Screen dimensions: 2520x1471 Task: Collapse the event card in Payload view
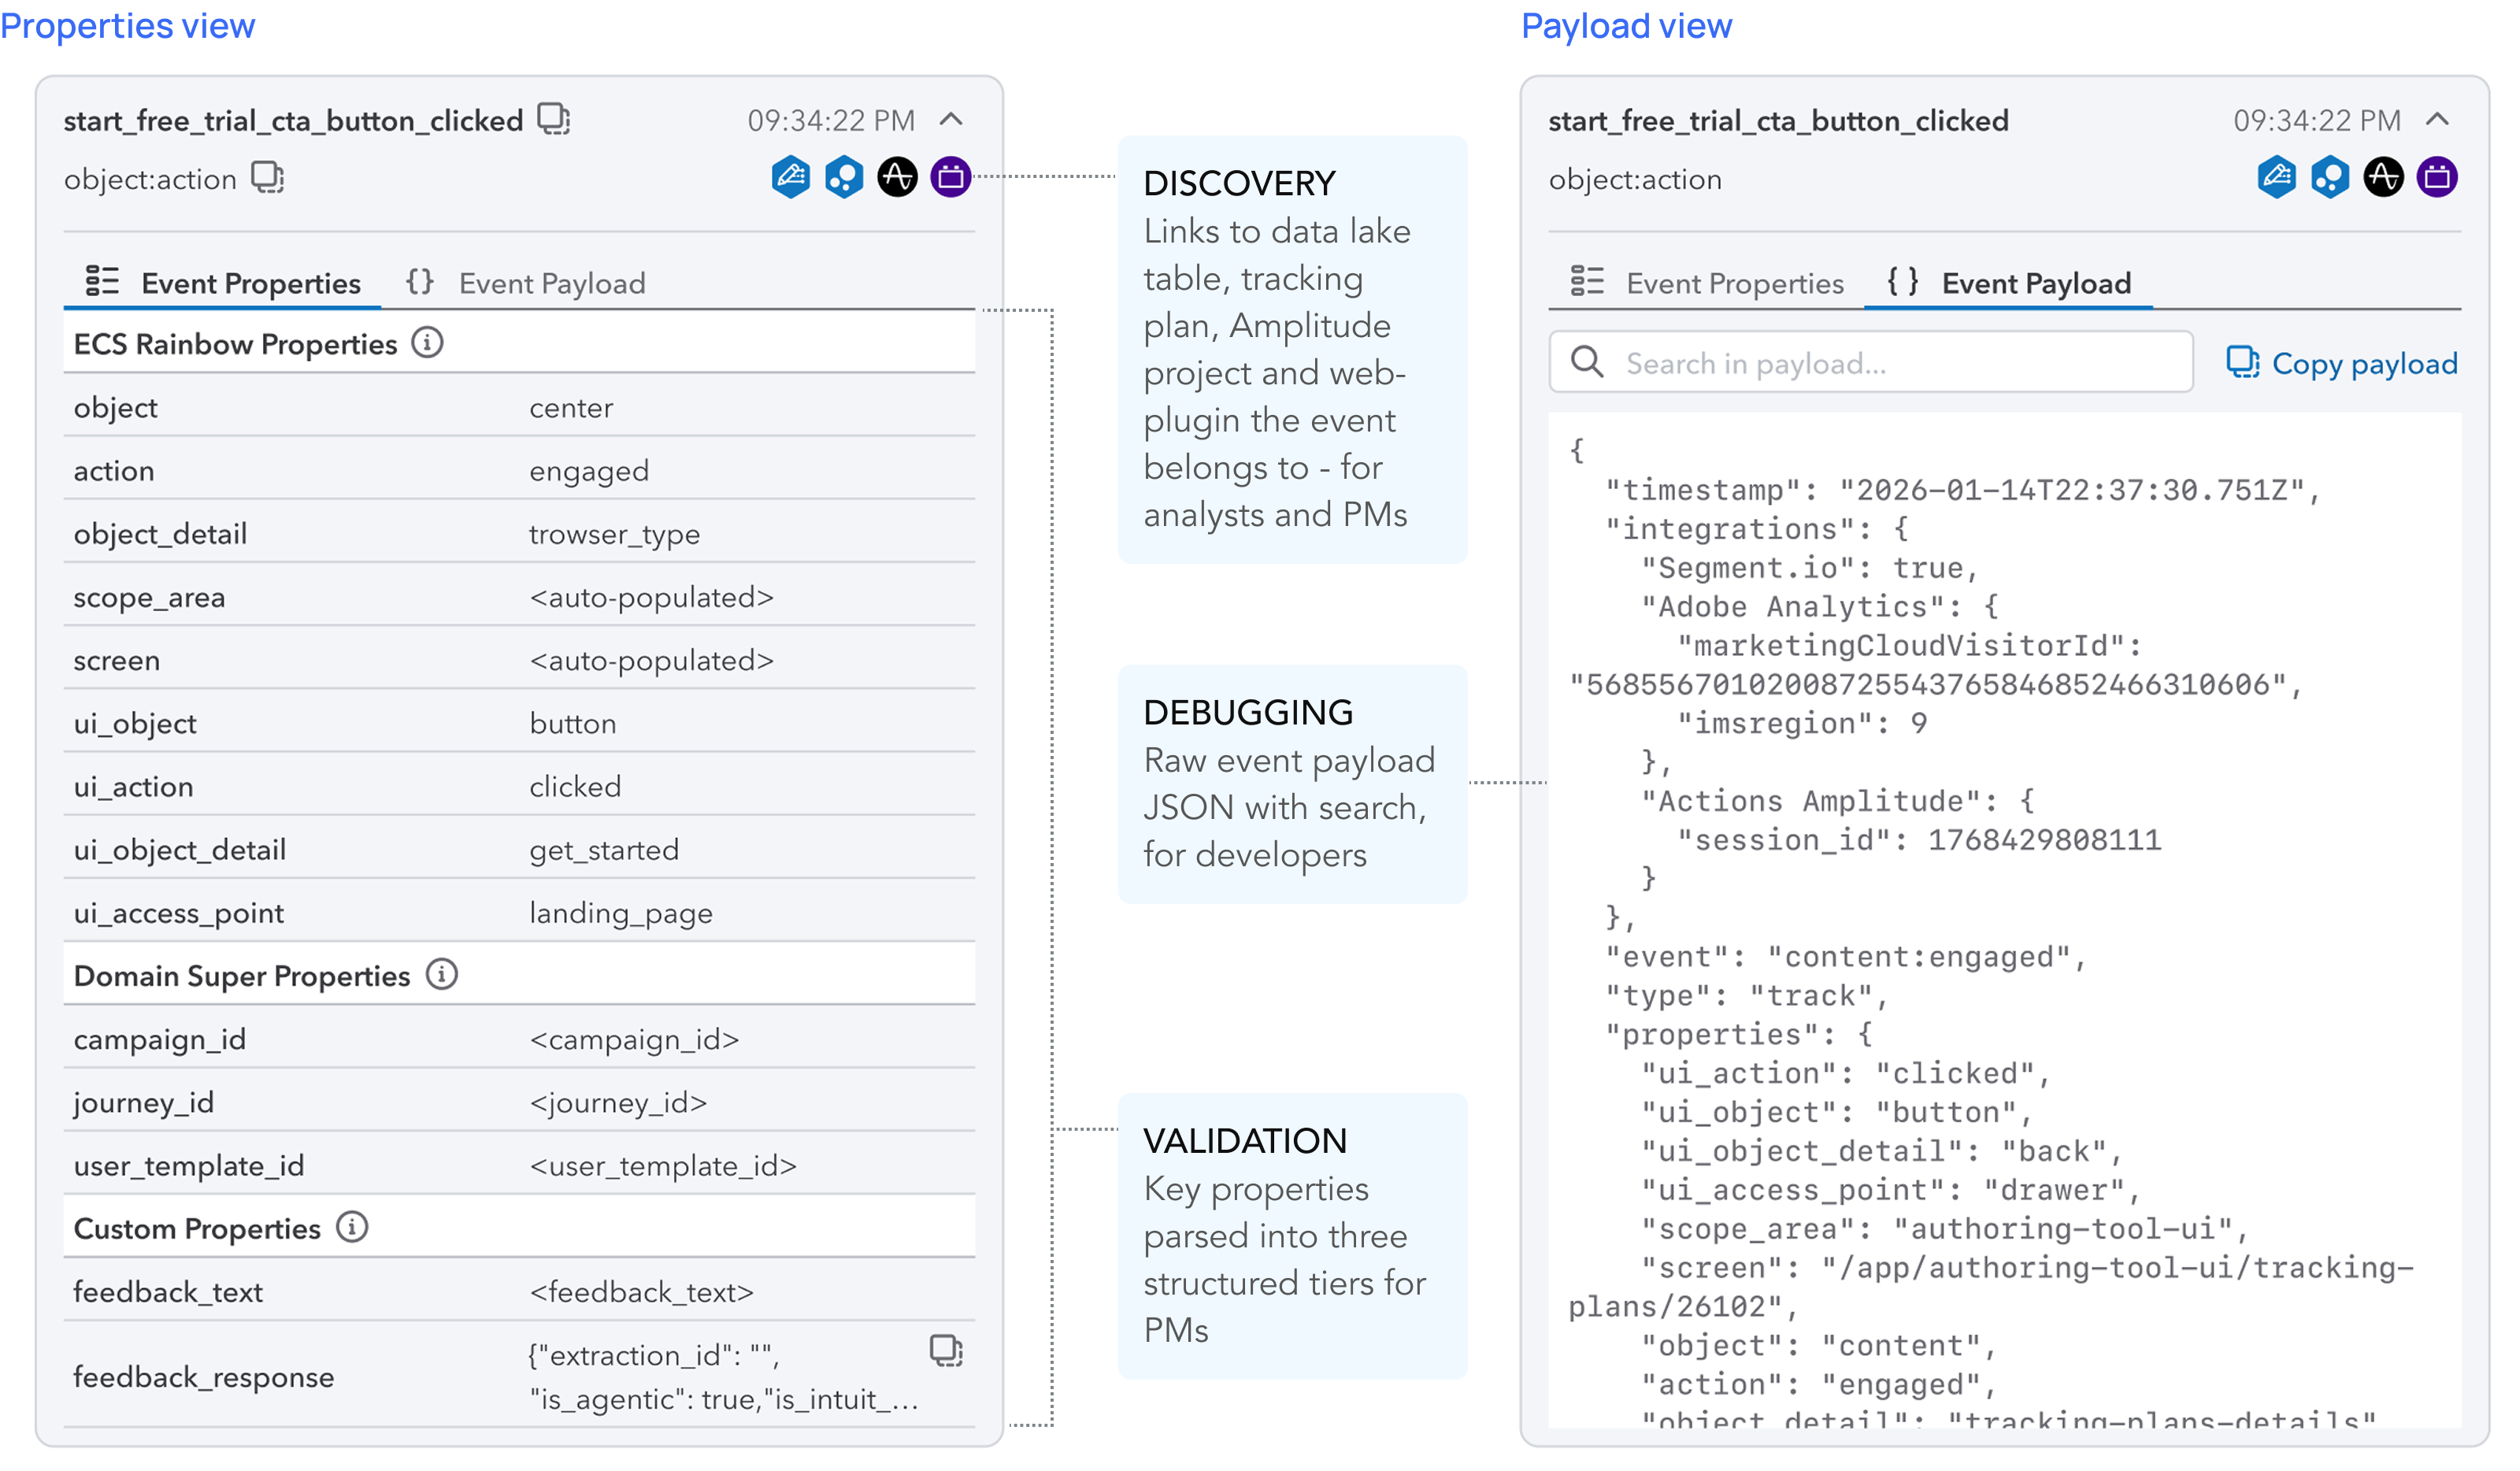point(2438,119)
